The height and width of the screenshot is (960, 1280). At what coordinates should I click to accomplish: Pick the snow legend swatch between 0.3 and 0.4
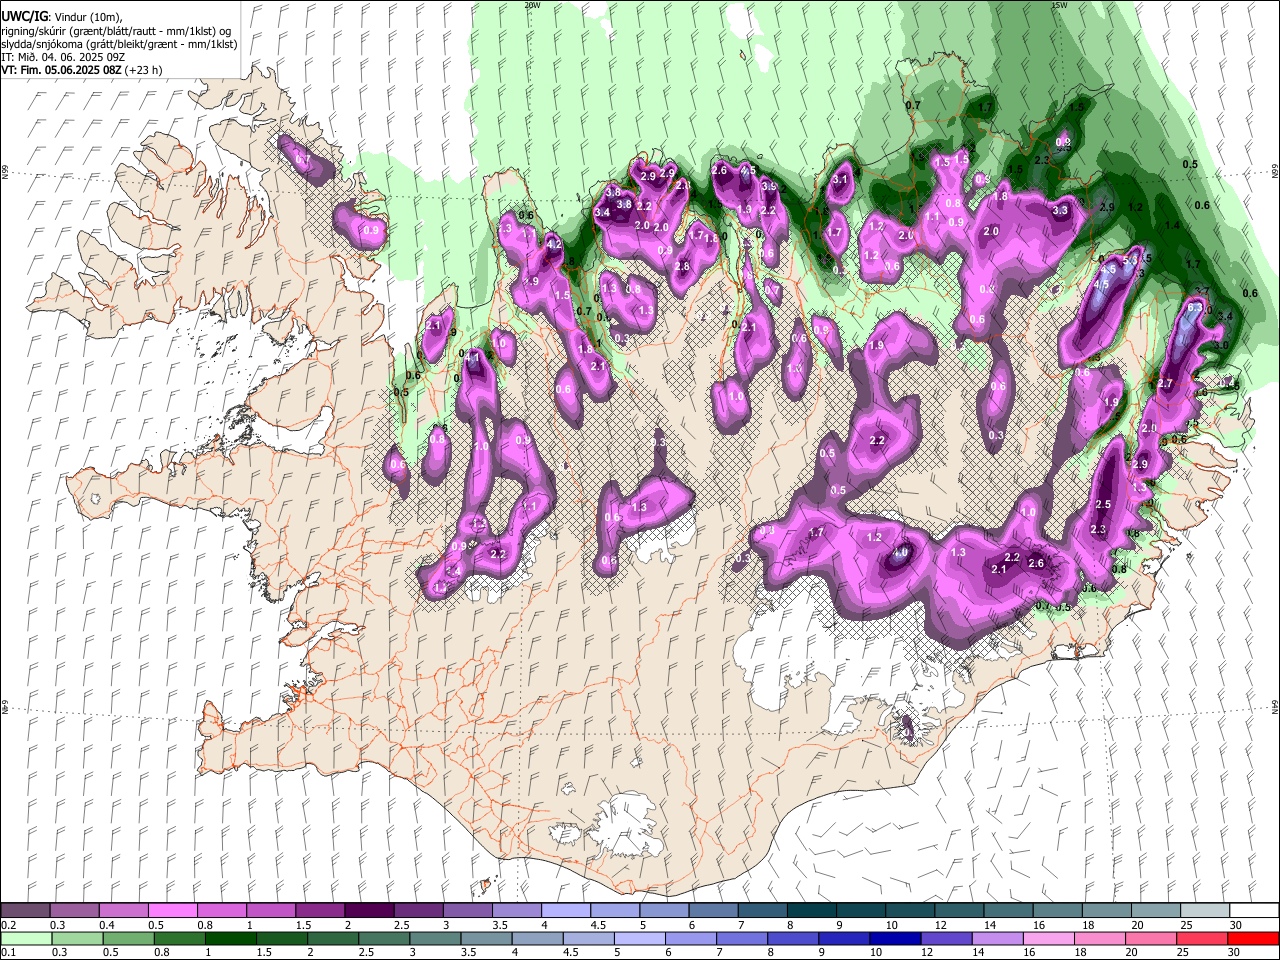click(x=75, y=910)
